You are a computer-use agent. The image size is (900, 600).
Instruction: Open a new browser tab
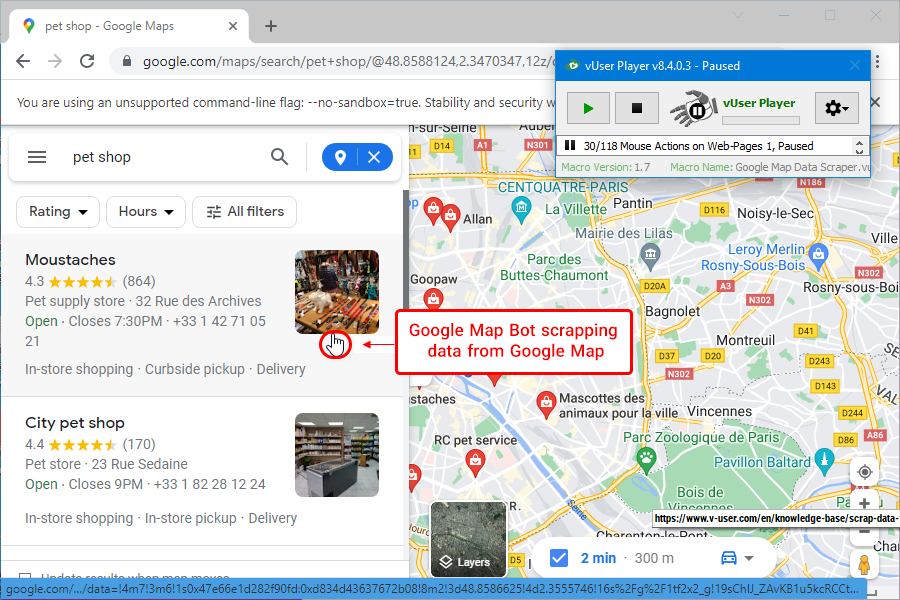271,26
